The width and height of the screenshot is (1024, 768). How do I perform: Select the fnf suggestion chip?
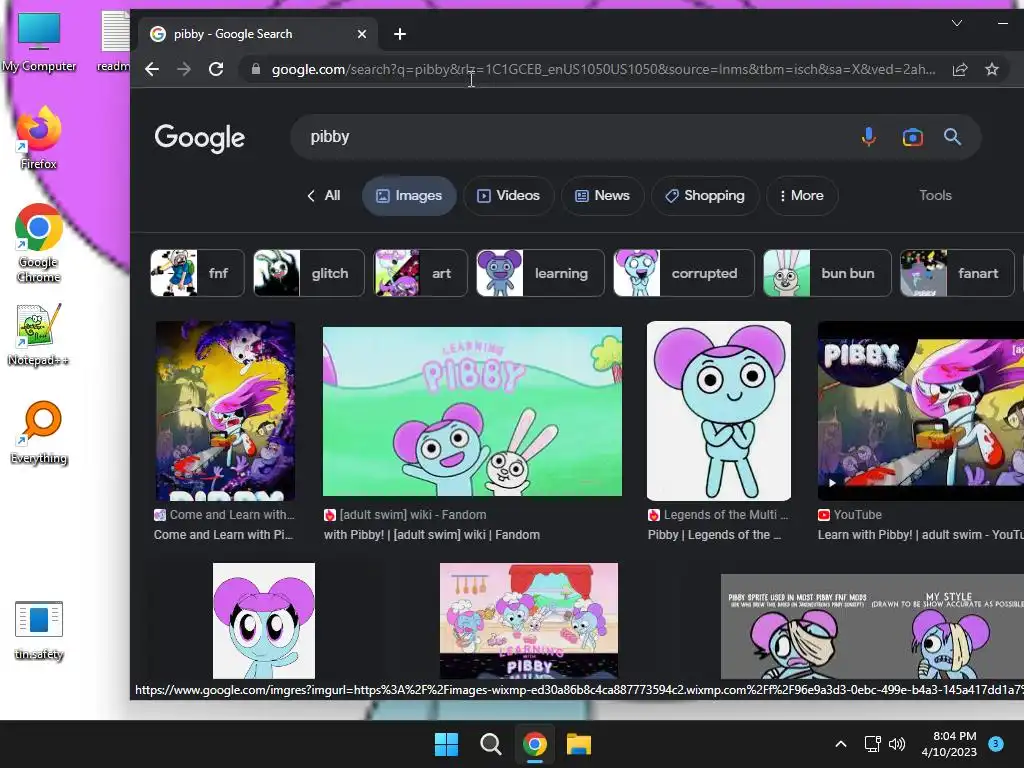click(x=197, y=273)
